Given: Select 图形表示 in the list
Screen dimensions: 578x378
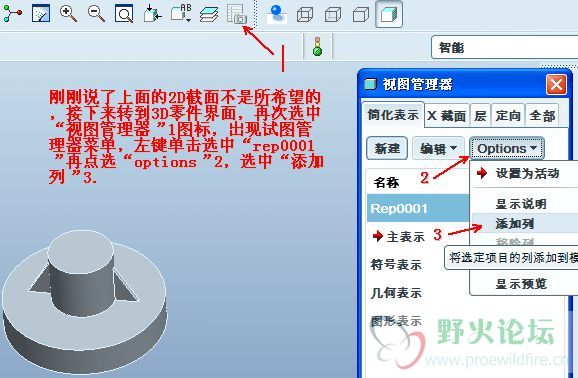Looking at the screenshot, I should (x=396, y=321).
